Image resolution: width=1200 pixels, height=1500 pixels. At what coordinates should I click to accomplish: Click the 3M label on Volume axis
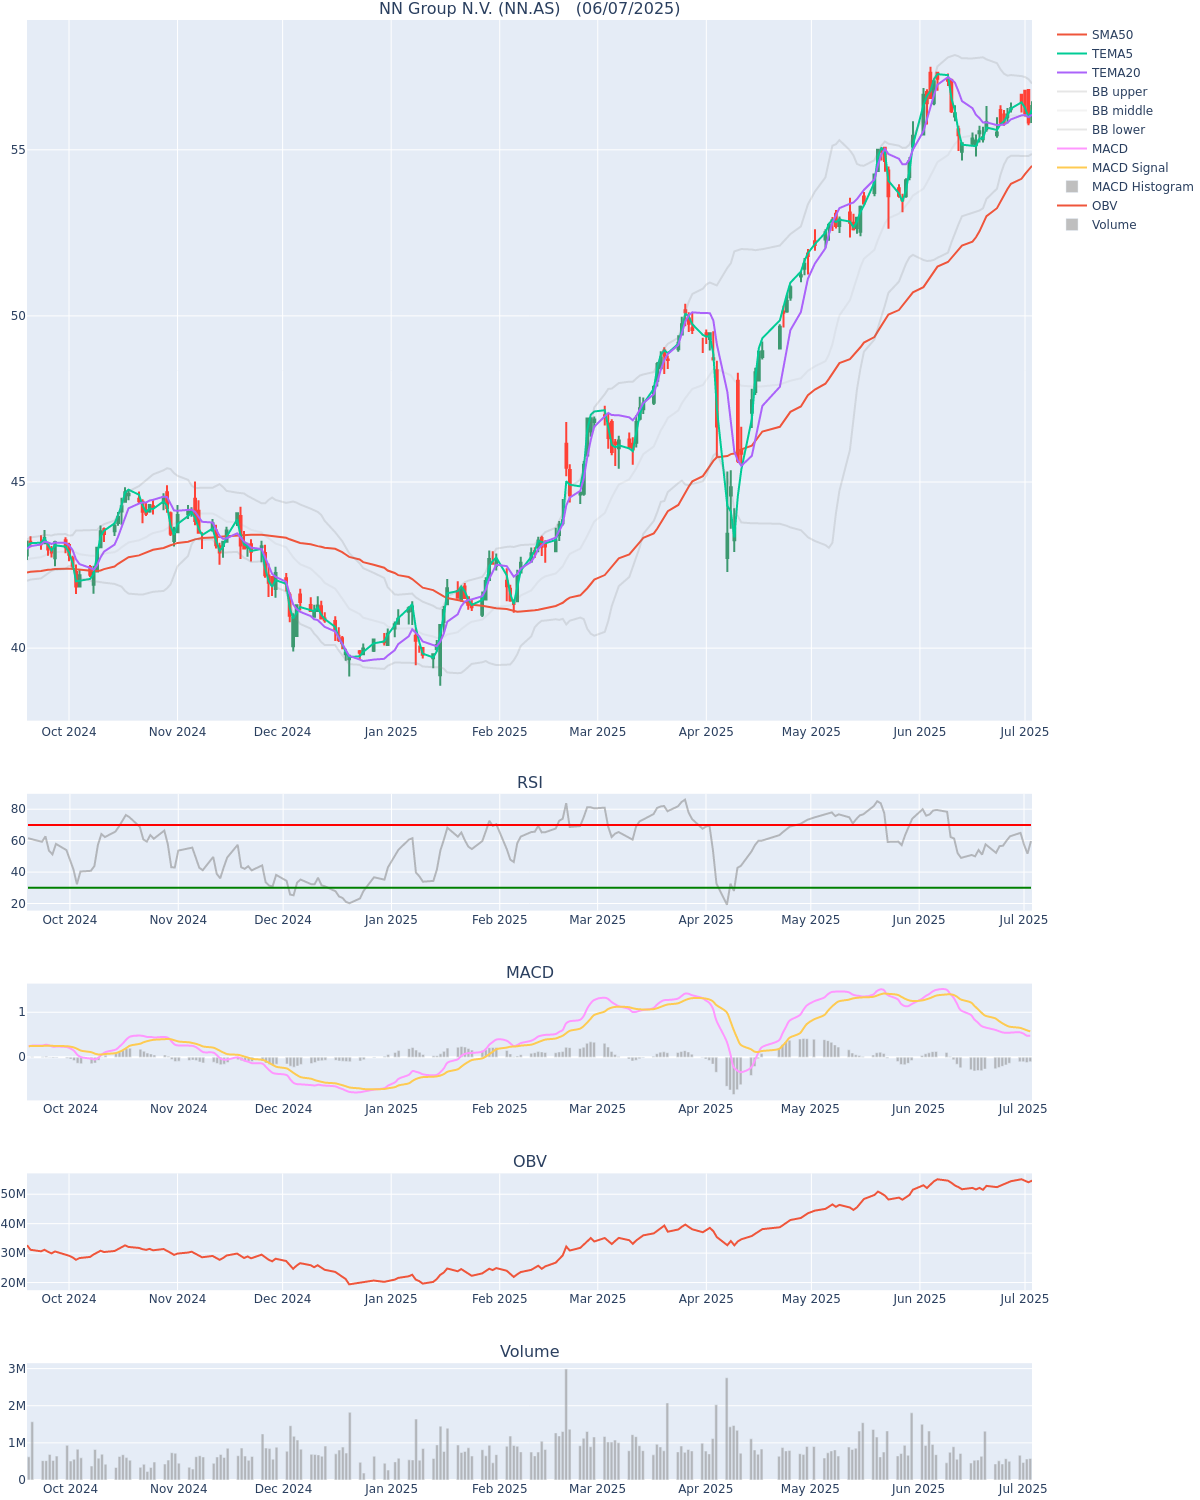pyautogui.click(x=17, y=1369)
